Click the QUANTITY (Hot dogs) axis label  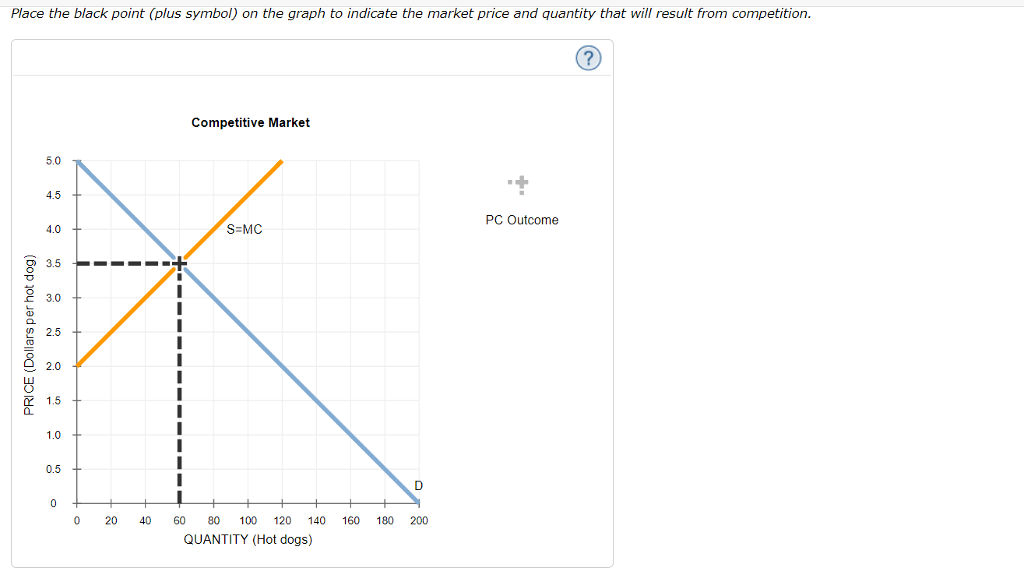click(248, 539)
